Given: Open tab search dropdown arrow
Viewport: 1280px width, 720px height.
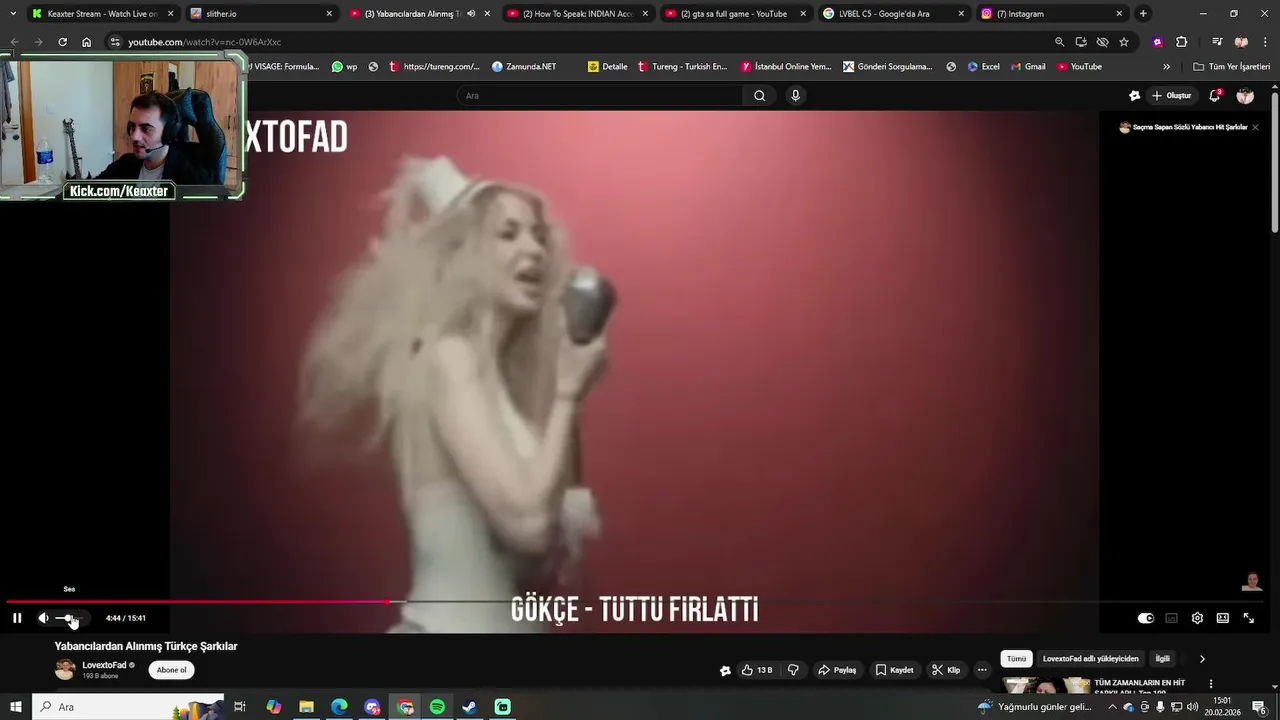Looking at the screenshot, I should point(13,14).
